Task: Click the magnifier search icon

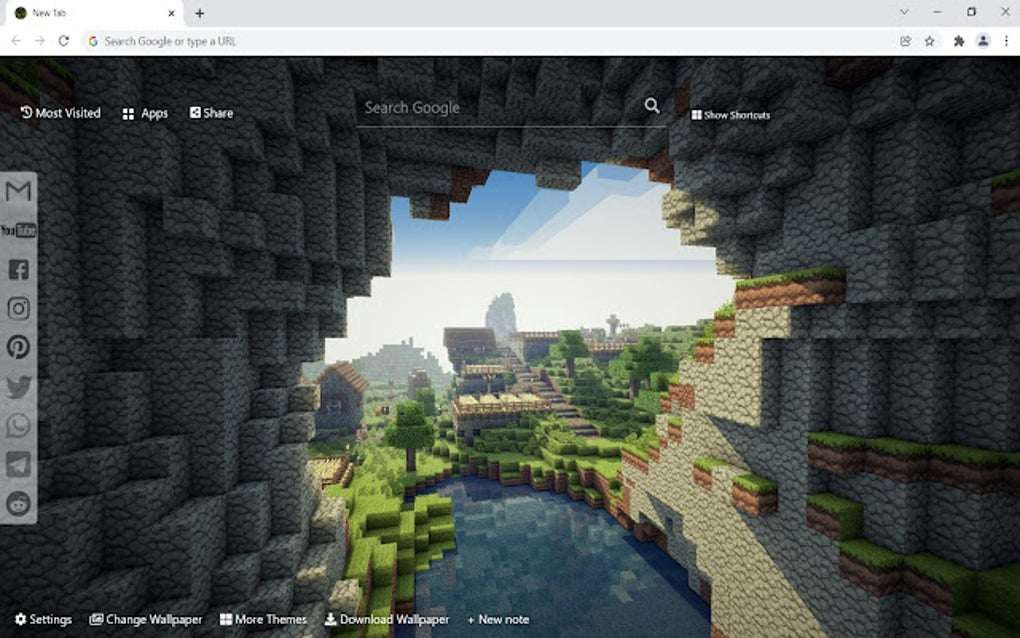Action: click(x=652, y=105)
